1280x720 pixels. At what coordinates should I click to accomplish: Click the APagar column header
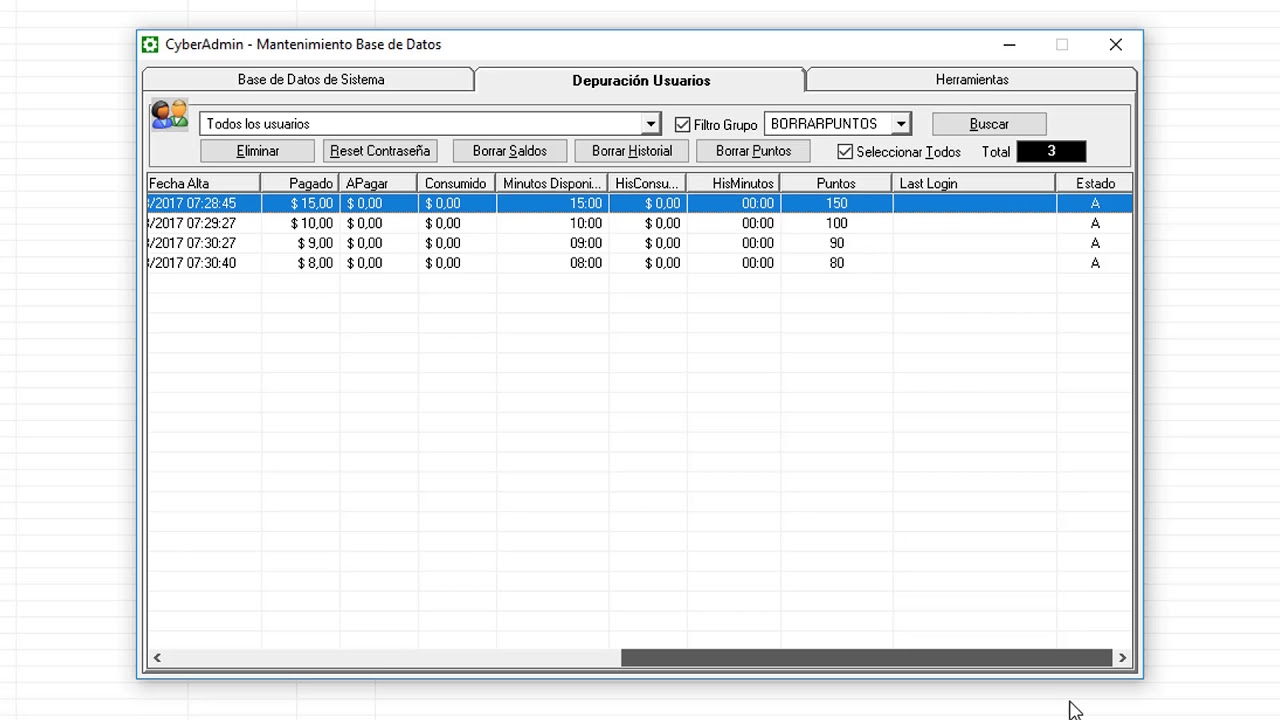(378, 184)
